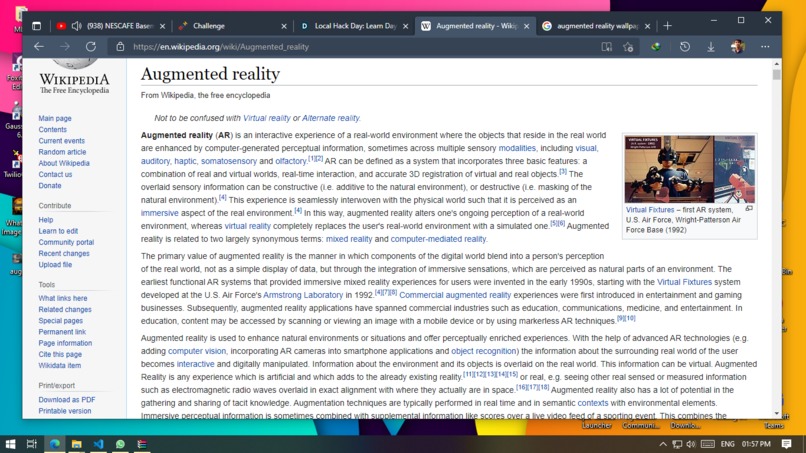Viewport: 806px width, 453px height.
Task: Add this page to favorites star icon
Action: click(x=628, y=47)
